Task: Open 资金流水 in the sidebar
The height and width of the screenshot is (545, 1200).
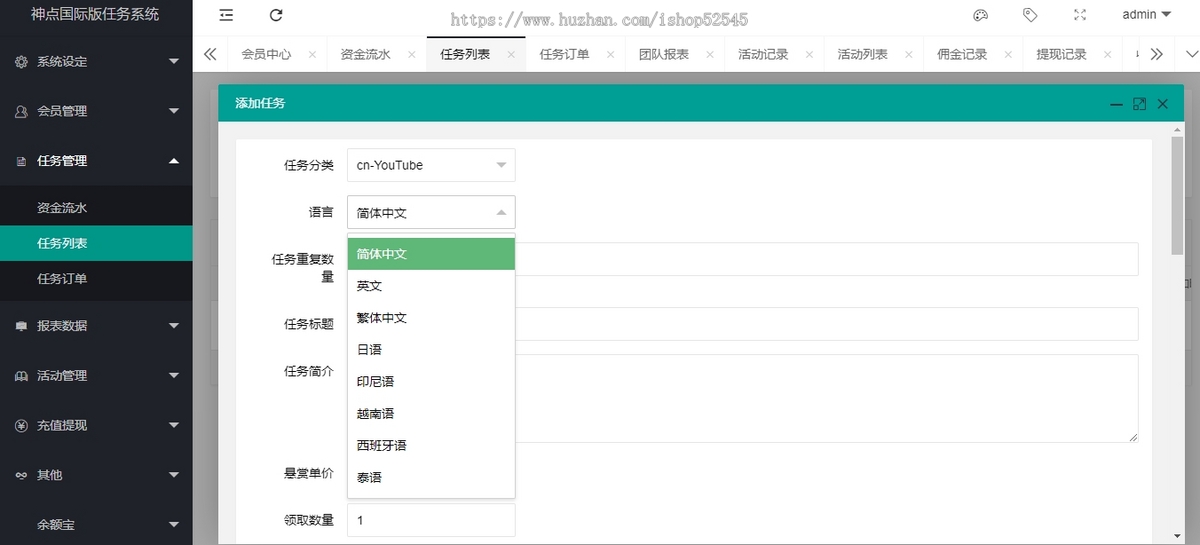Action: click(x=96, y=208)
